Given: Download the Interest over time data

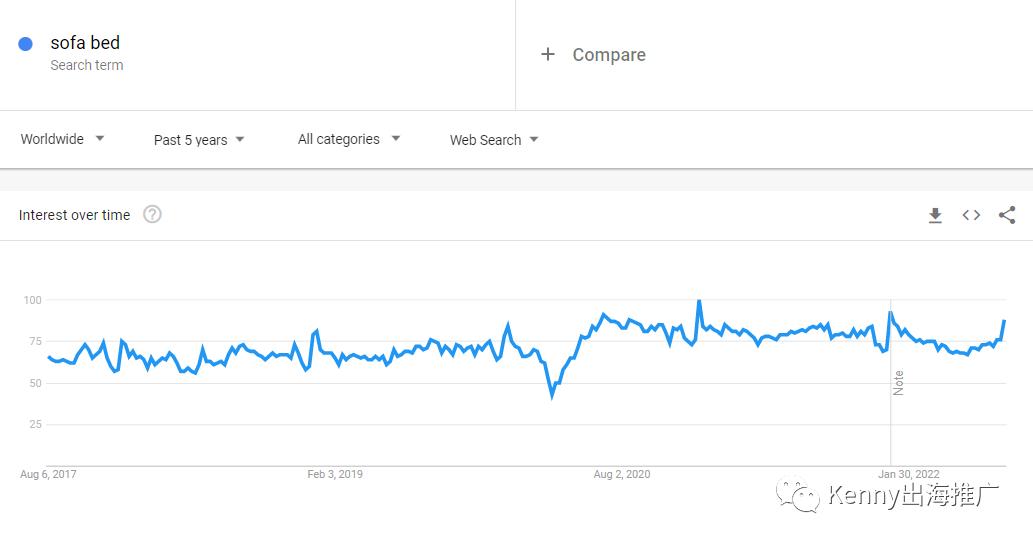Looking at the screenshot, I should point(935,215).
